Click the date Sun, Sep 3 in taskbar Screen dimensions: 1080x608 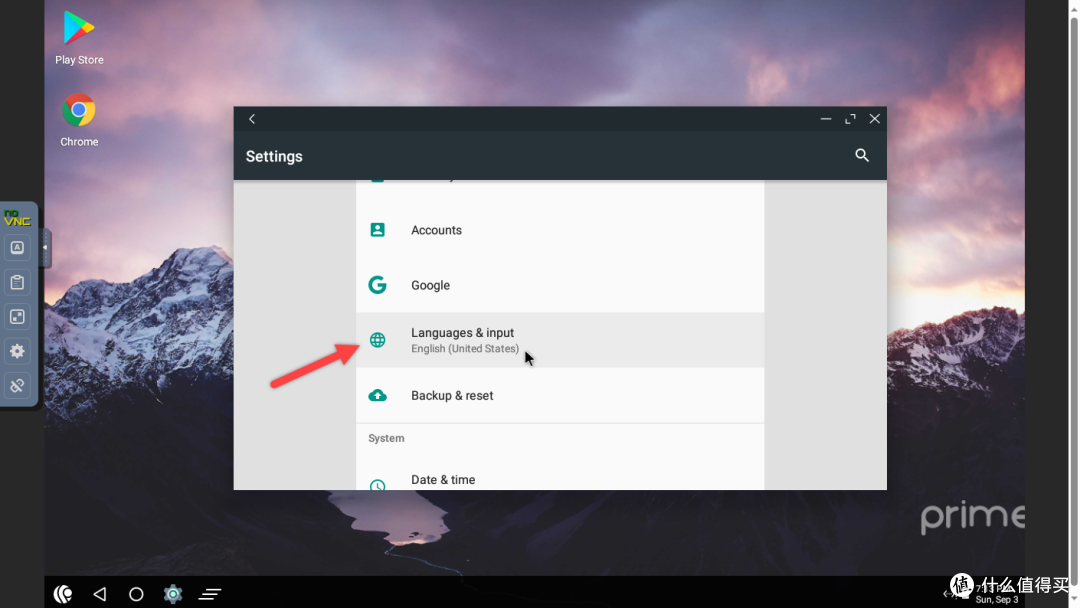click(x=997, y=600)
